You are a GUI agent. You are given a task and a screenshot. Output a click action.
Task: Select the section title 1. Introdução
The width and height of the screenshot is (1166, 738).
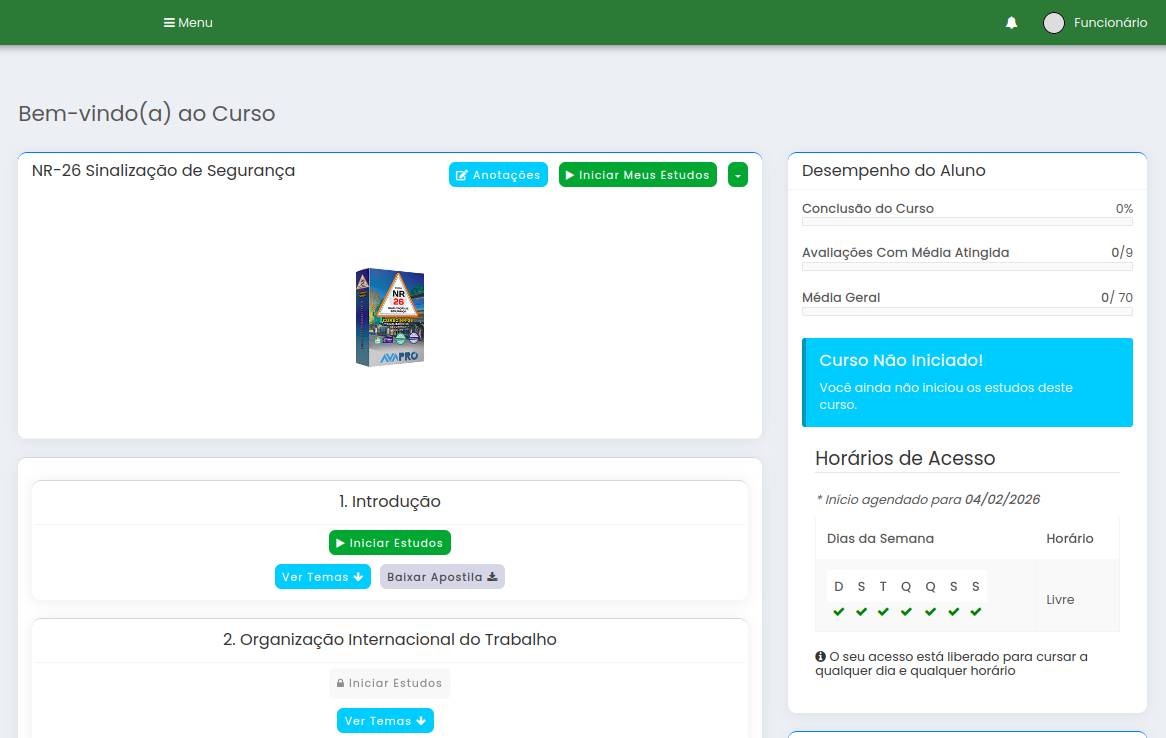tap(389, 501)
